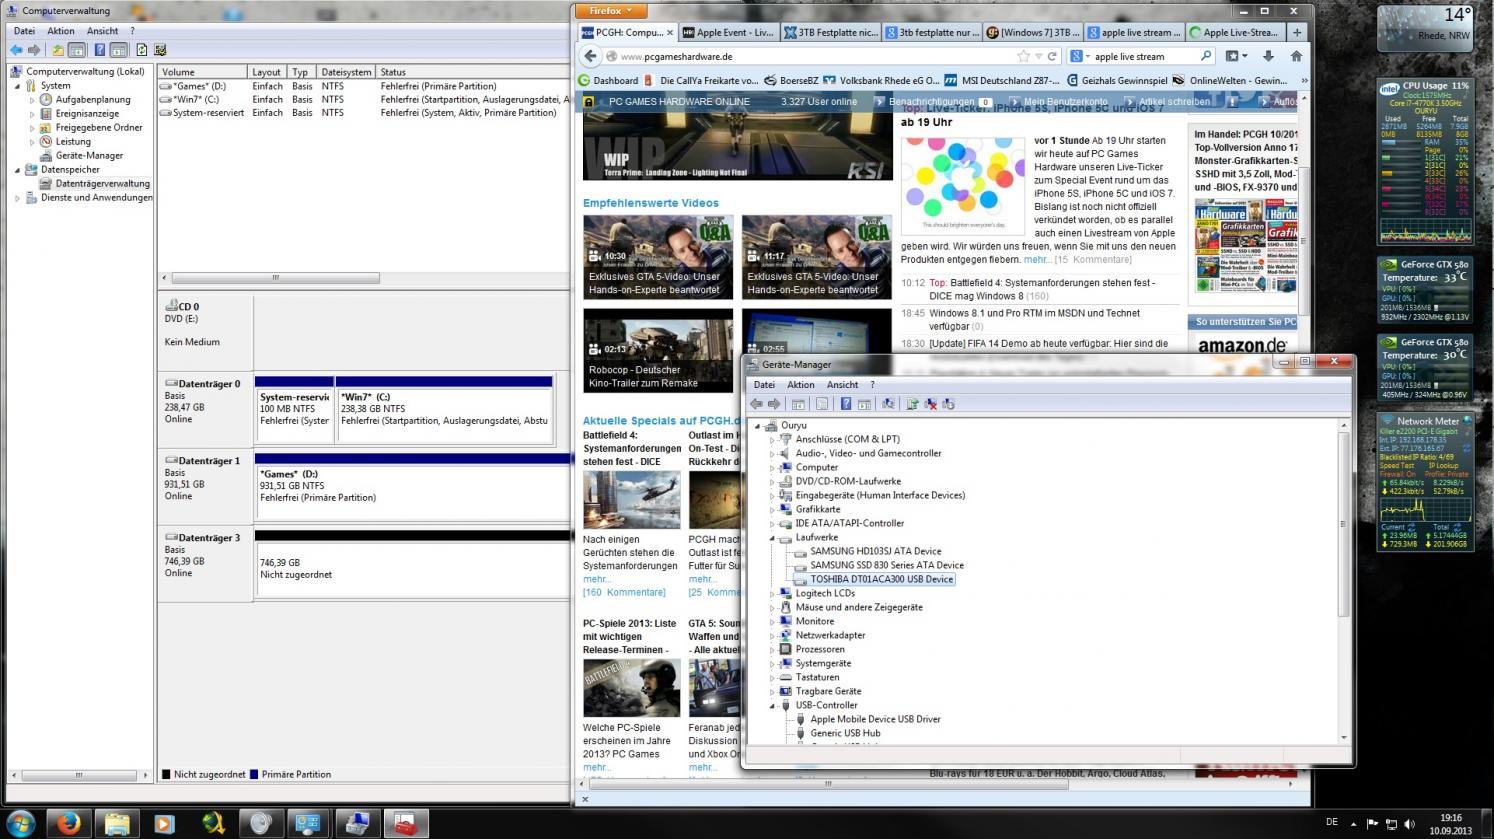
Task: Open a new Firefox tab with plus button
Action: click(1297, 32)
